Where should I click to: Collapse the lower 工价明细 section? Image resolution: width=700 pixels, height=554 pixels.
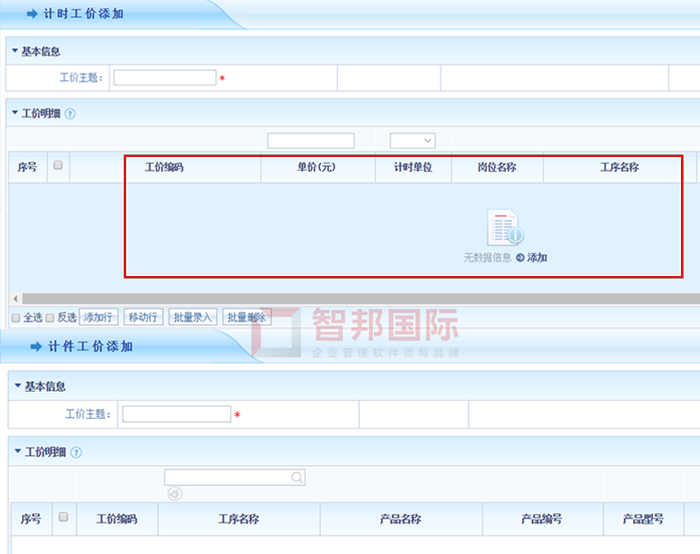coord(18,452)
